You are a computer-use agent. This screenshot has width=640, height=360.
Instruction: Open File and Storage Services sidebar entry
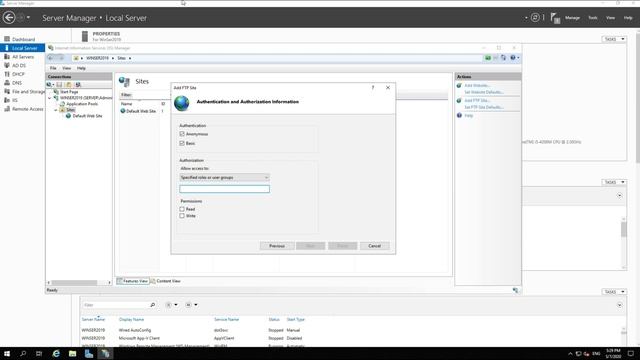(x=24, y=91)
